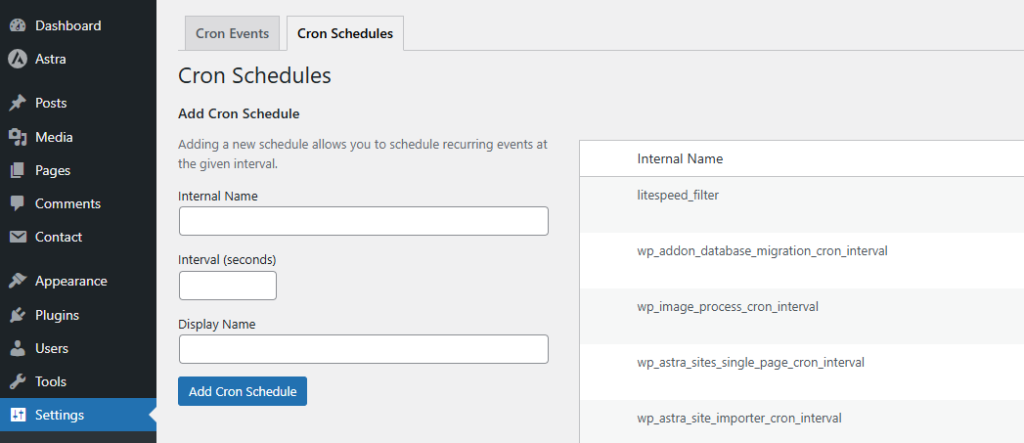The height and width of the screenshot is (443, 1024).
Task: Click the Astra logo icon
Action: click(17, 59)
